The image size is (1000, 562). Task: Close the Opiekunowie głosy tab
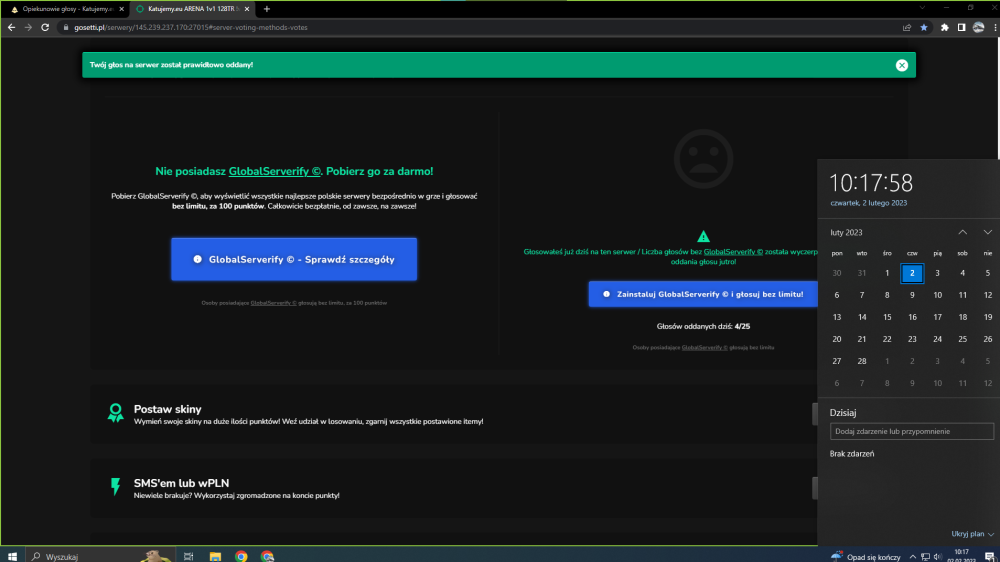tap(121, 9)
